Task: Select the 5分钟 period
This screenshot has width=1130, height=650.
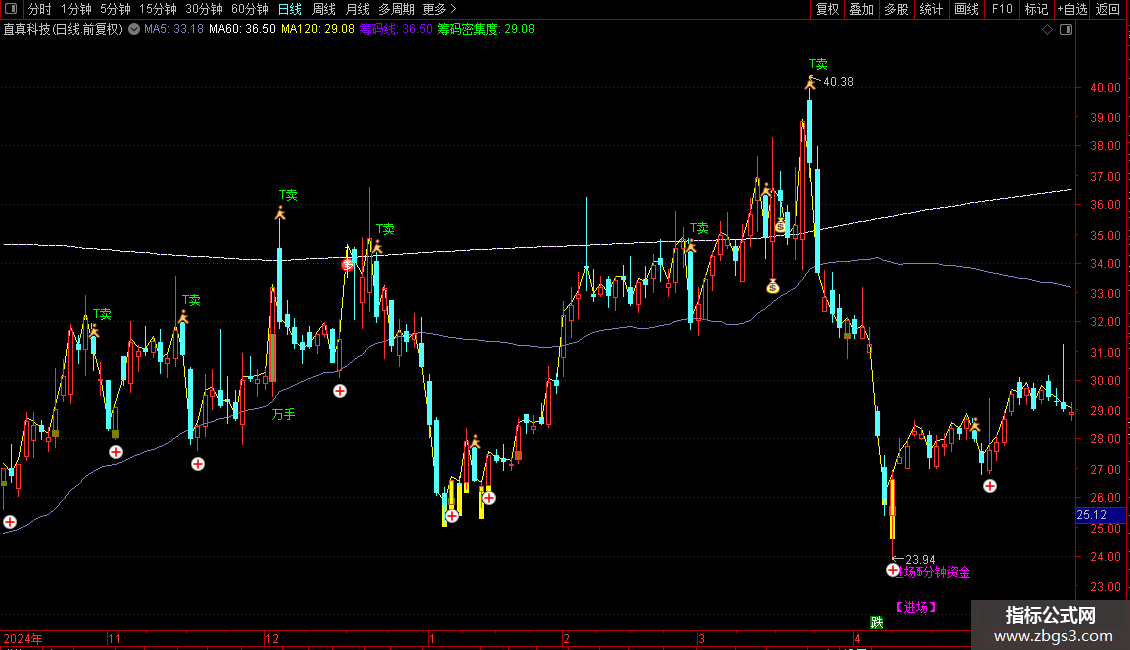Action: [x=115, y=9]
